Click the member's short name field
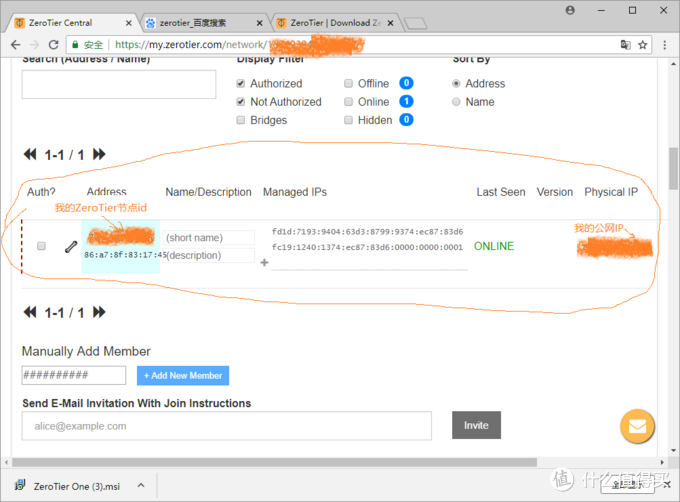Image resolution: width=680 pixels, height=502 pixels. click(x=209, y=238)
